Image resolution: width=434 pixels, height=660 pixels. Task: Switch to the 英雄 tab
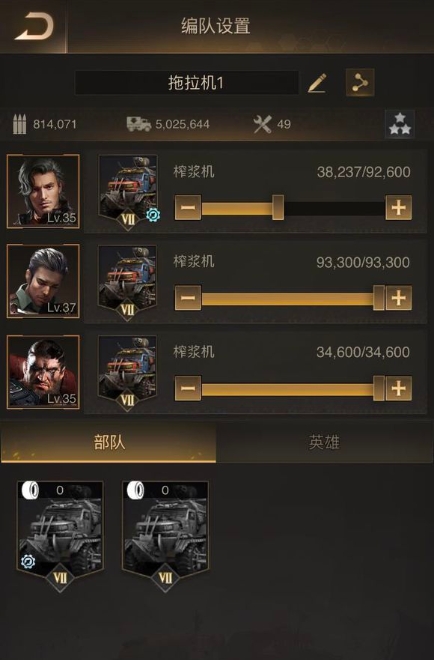point(325,443)
